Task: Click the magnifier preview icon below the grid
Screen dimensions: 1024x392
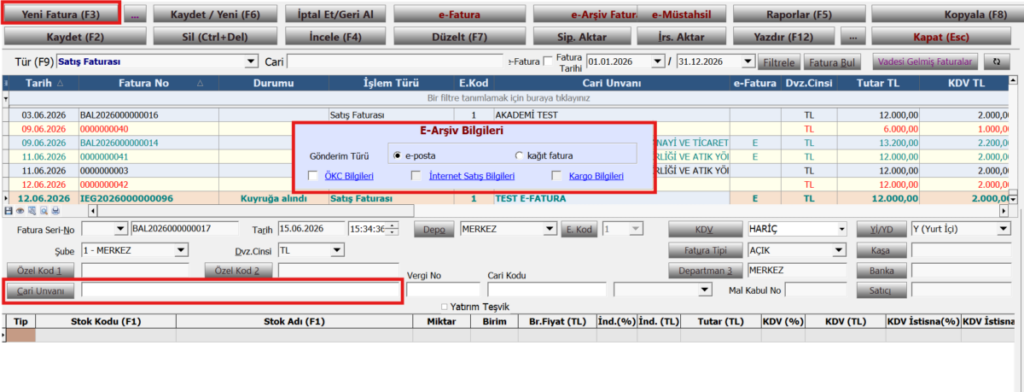Action: 43,211
